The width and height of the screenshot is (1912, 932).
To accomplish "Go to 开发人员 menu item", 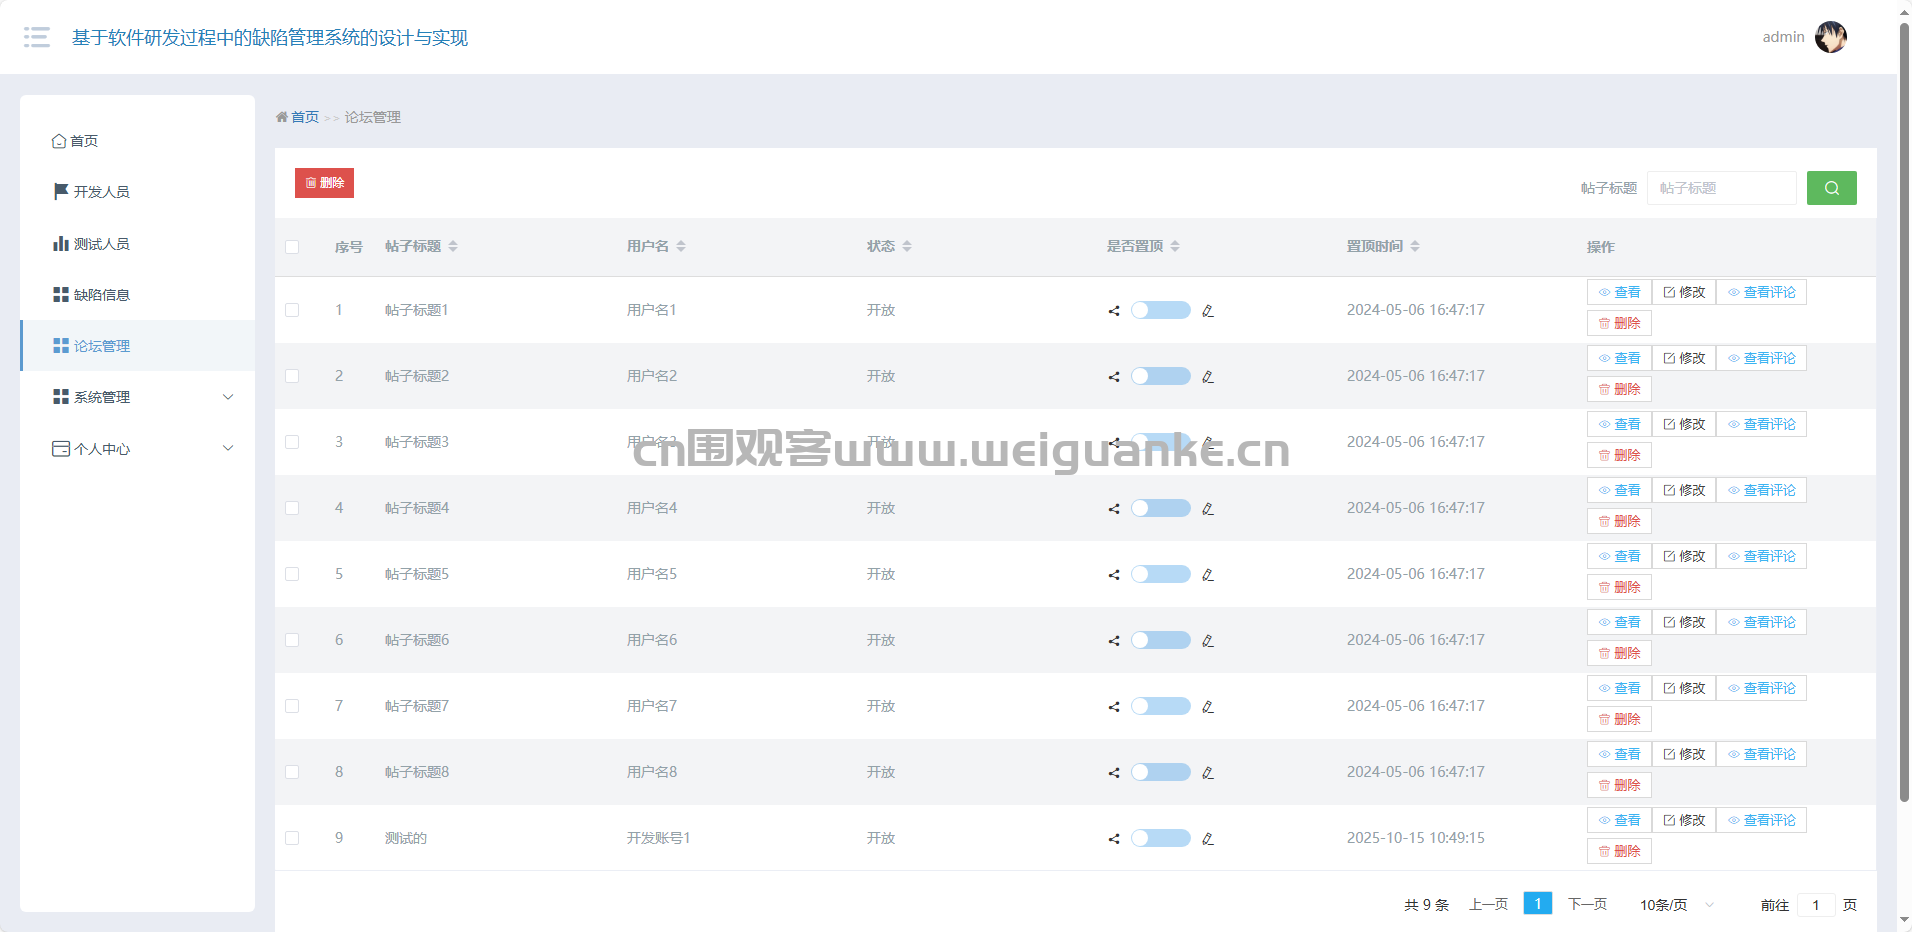I will pos(101,192).
